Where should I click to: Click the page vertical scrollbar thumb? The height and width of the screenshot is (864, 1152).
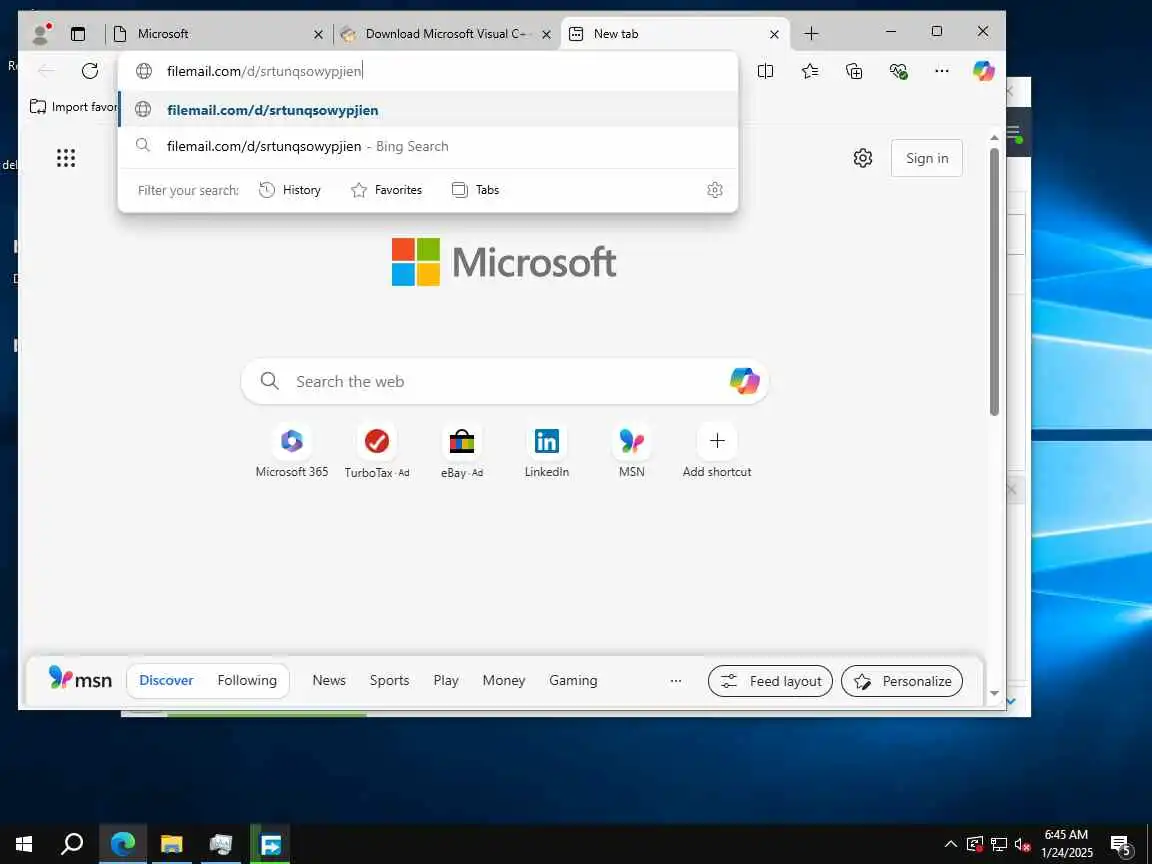tap(994, 282)
